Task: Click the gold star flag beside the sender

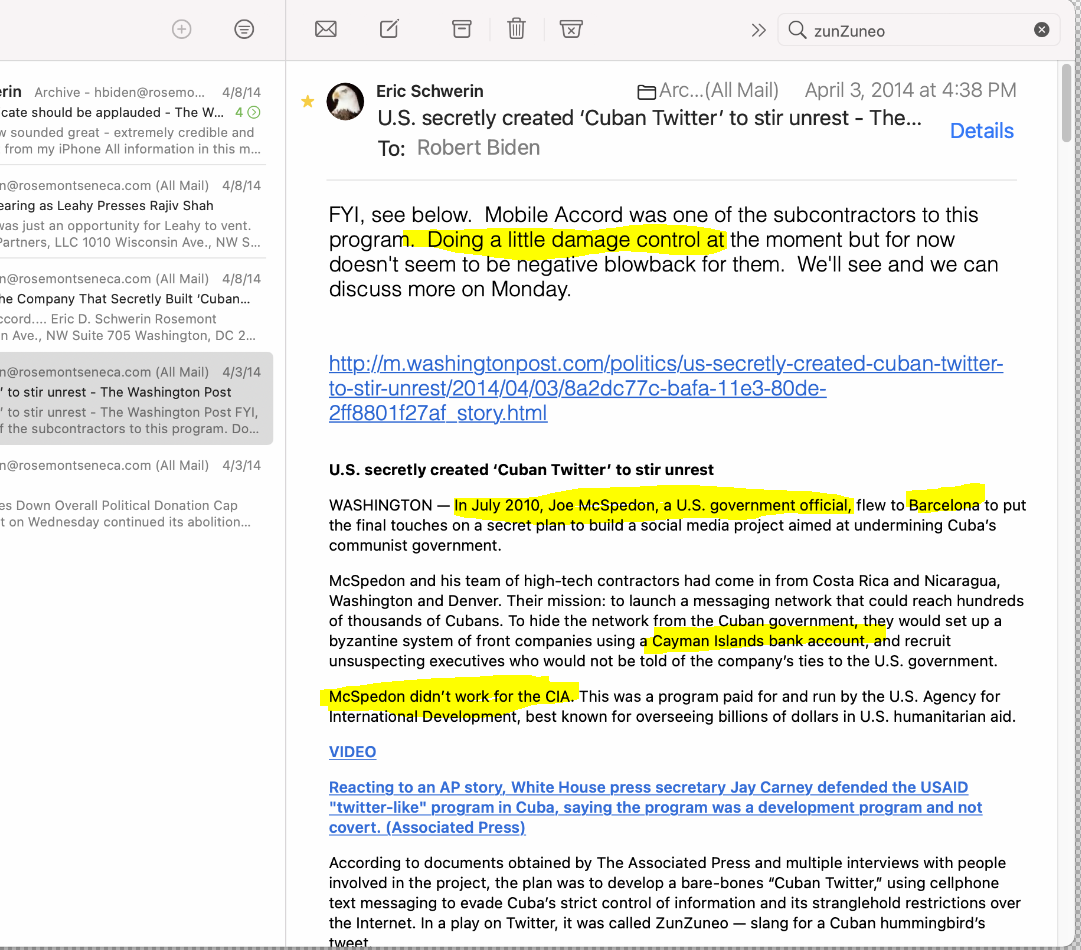Action: (307, 102)
